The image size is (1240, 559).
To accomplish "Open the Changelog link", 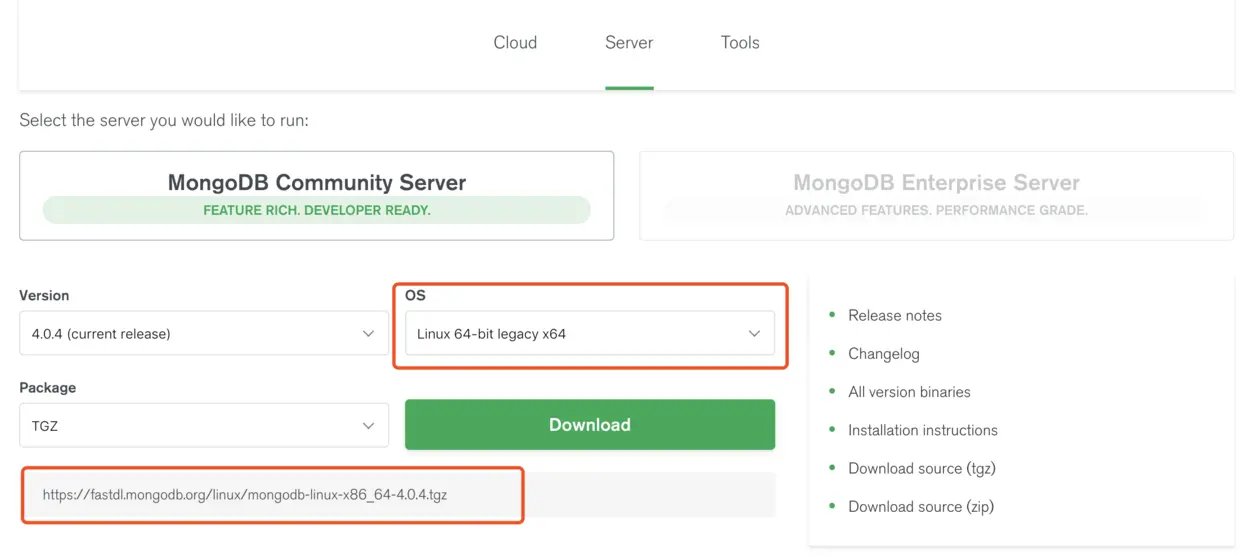I will click(884, 353).
